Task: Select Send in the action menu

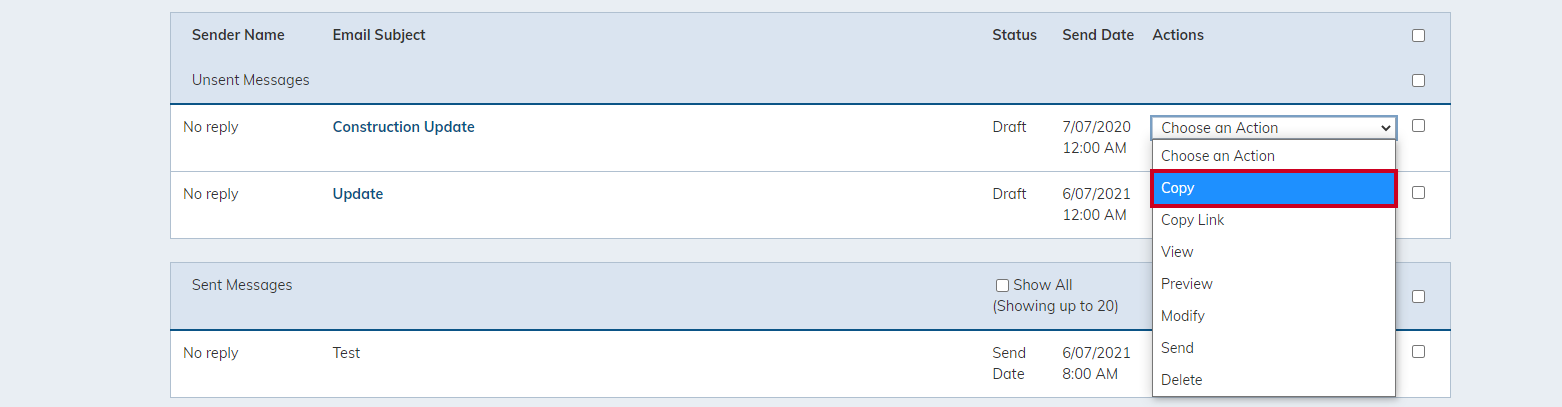Action: click(x=1273, y=348)
